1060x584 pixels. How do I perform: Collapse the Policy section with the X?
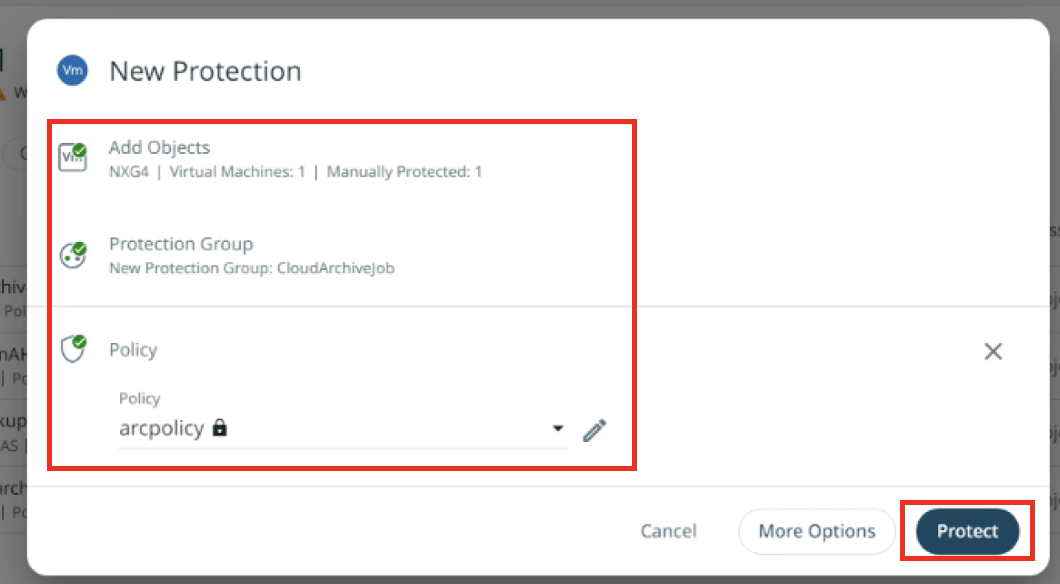(x=993, y=351)
